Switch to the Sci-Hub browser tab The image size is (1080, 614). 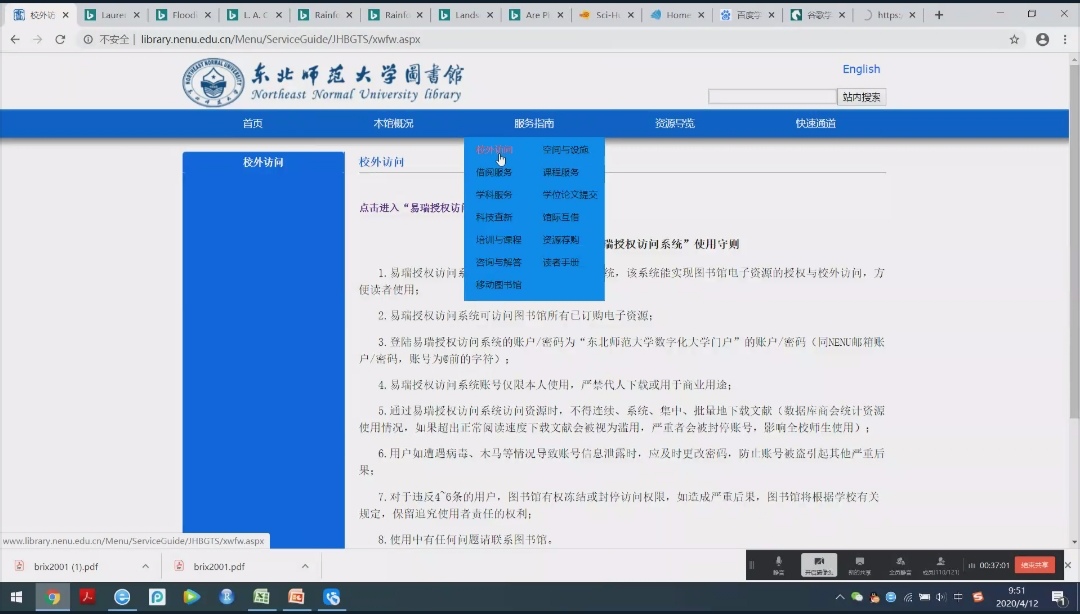tap(607, 15)
